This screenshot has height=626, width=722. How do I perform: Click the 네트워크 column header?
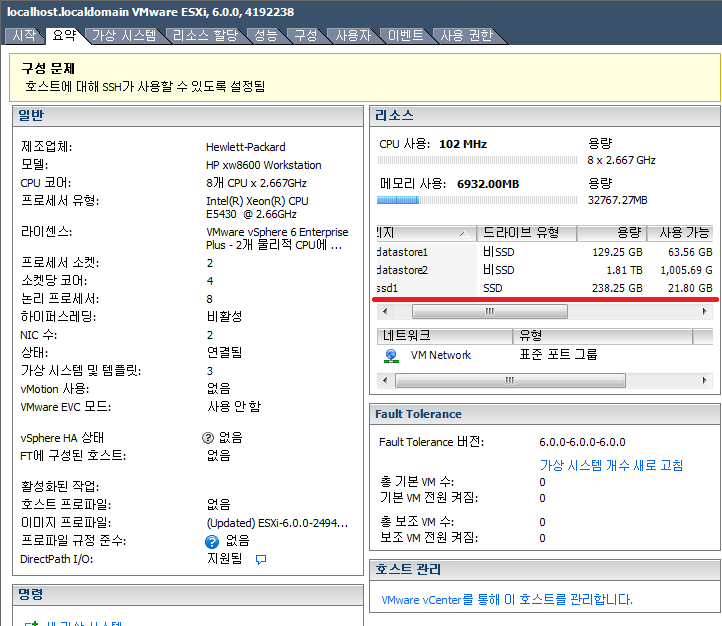coord(445,336)
